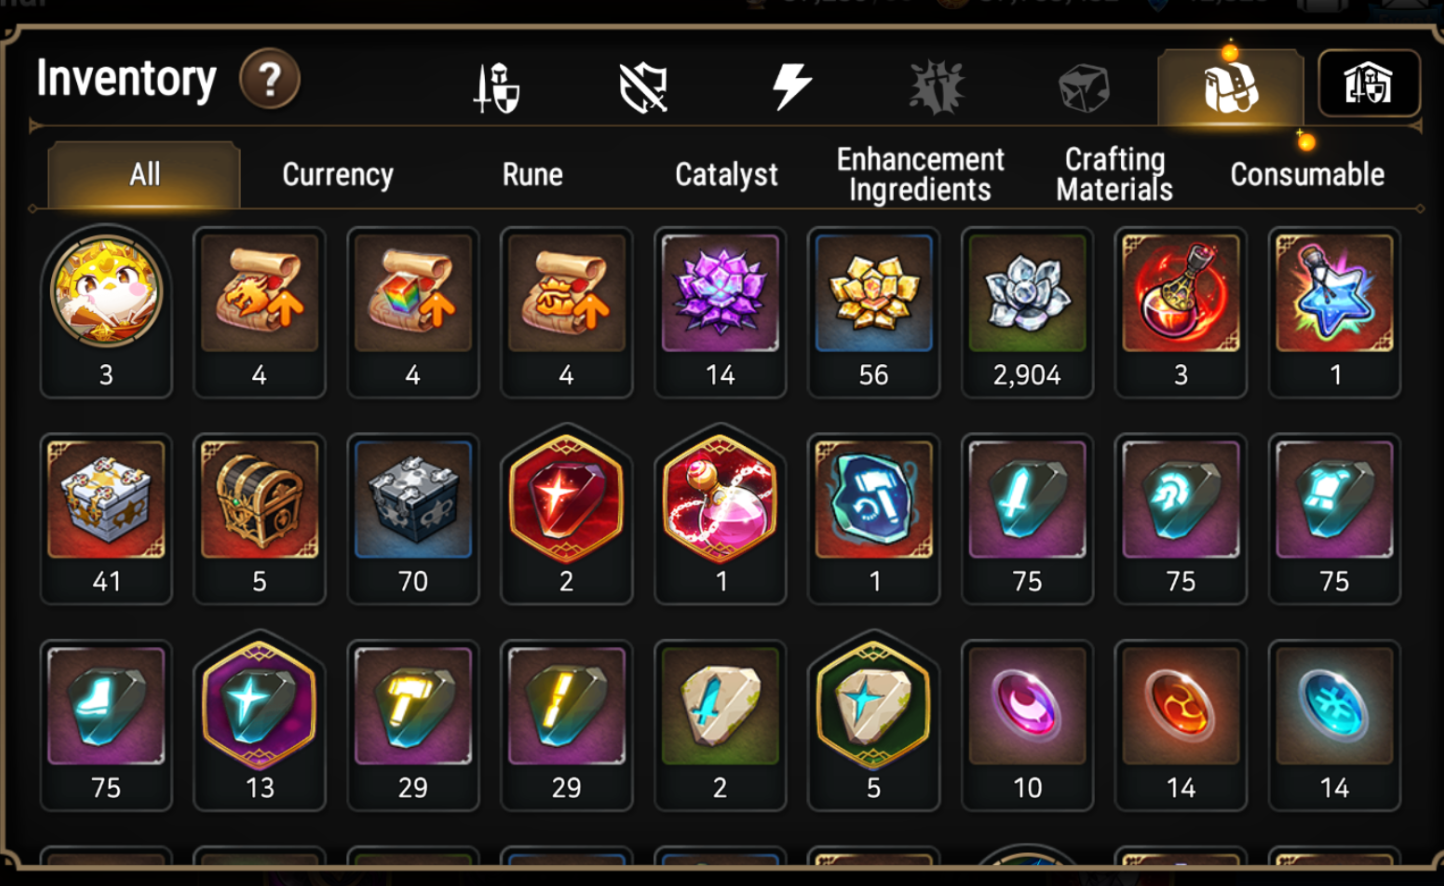
Task: Select the sword and shield equipment icon
Action: click(497, 88)
